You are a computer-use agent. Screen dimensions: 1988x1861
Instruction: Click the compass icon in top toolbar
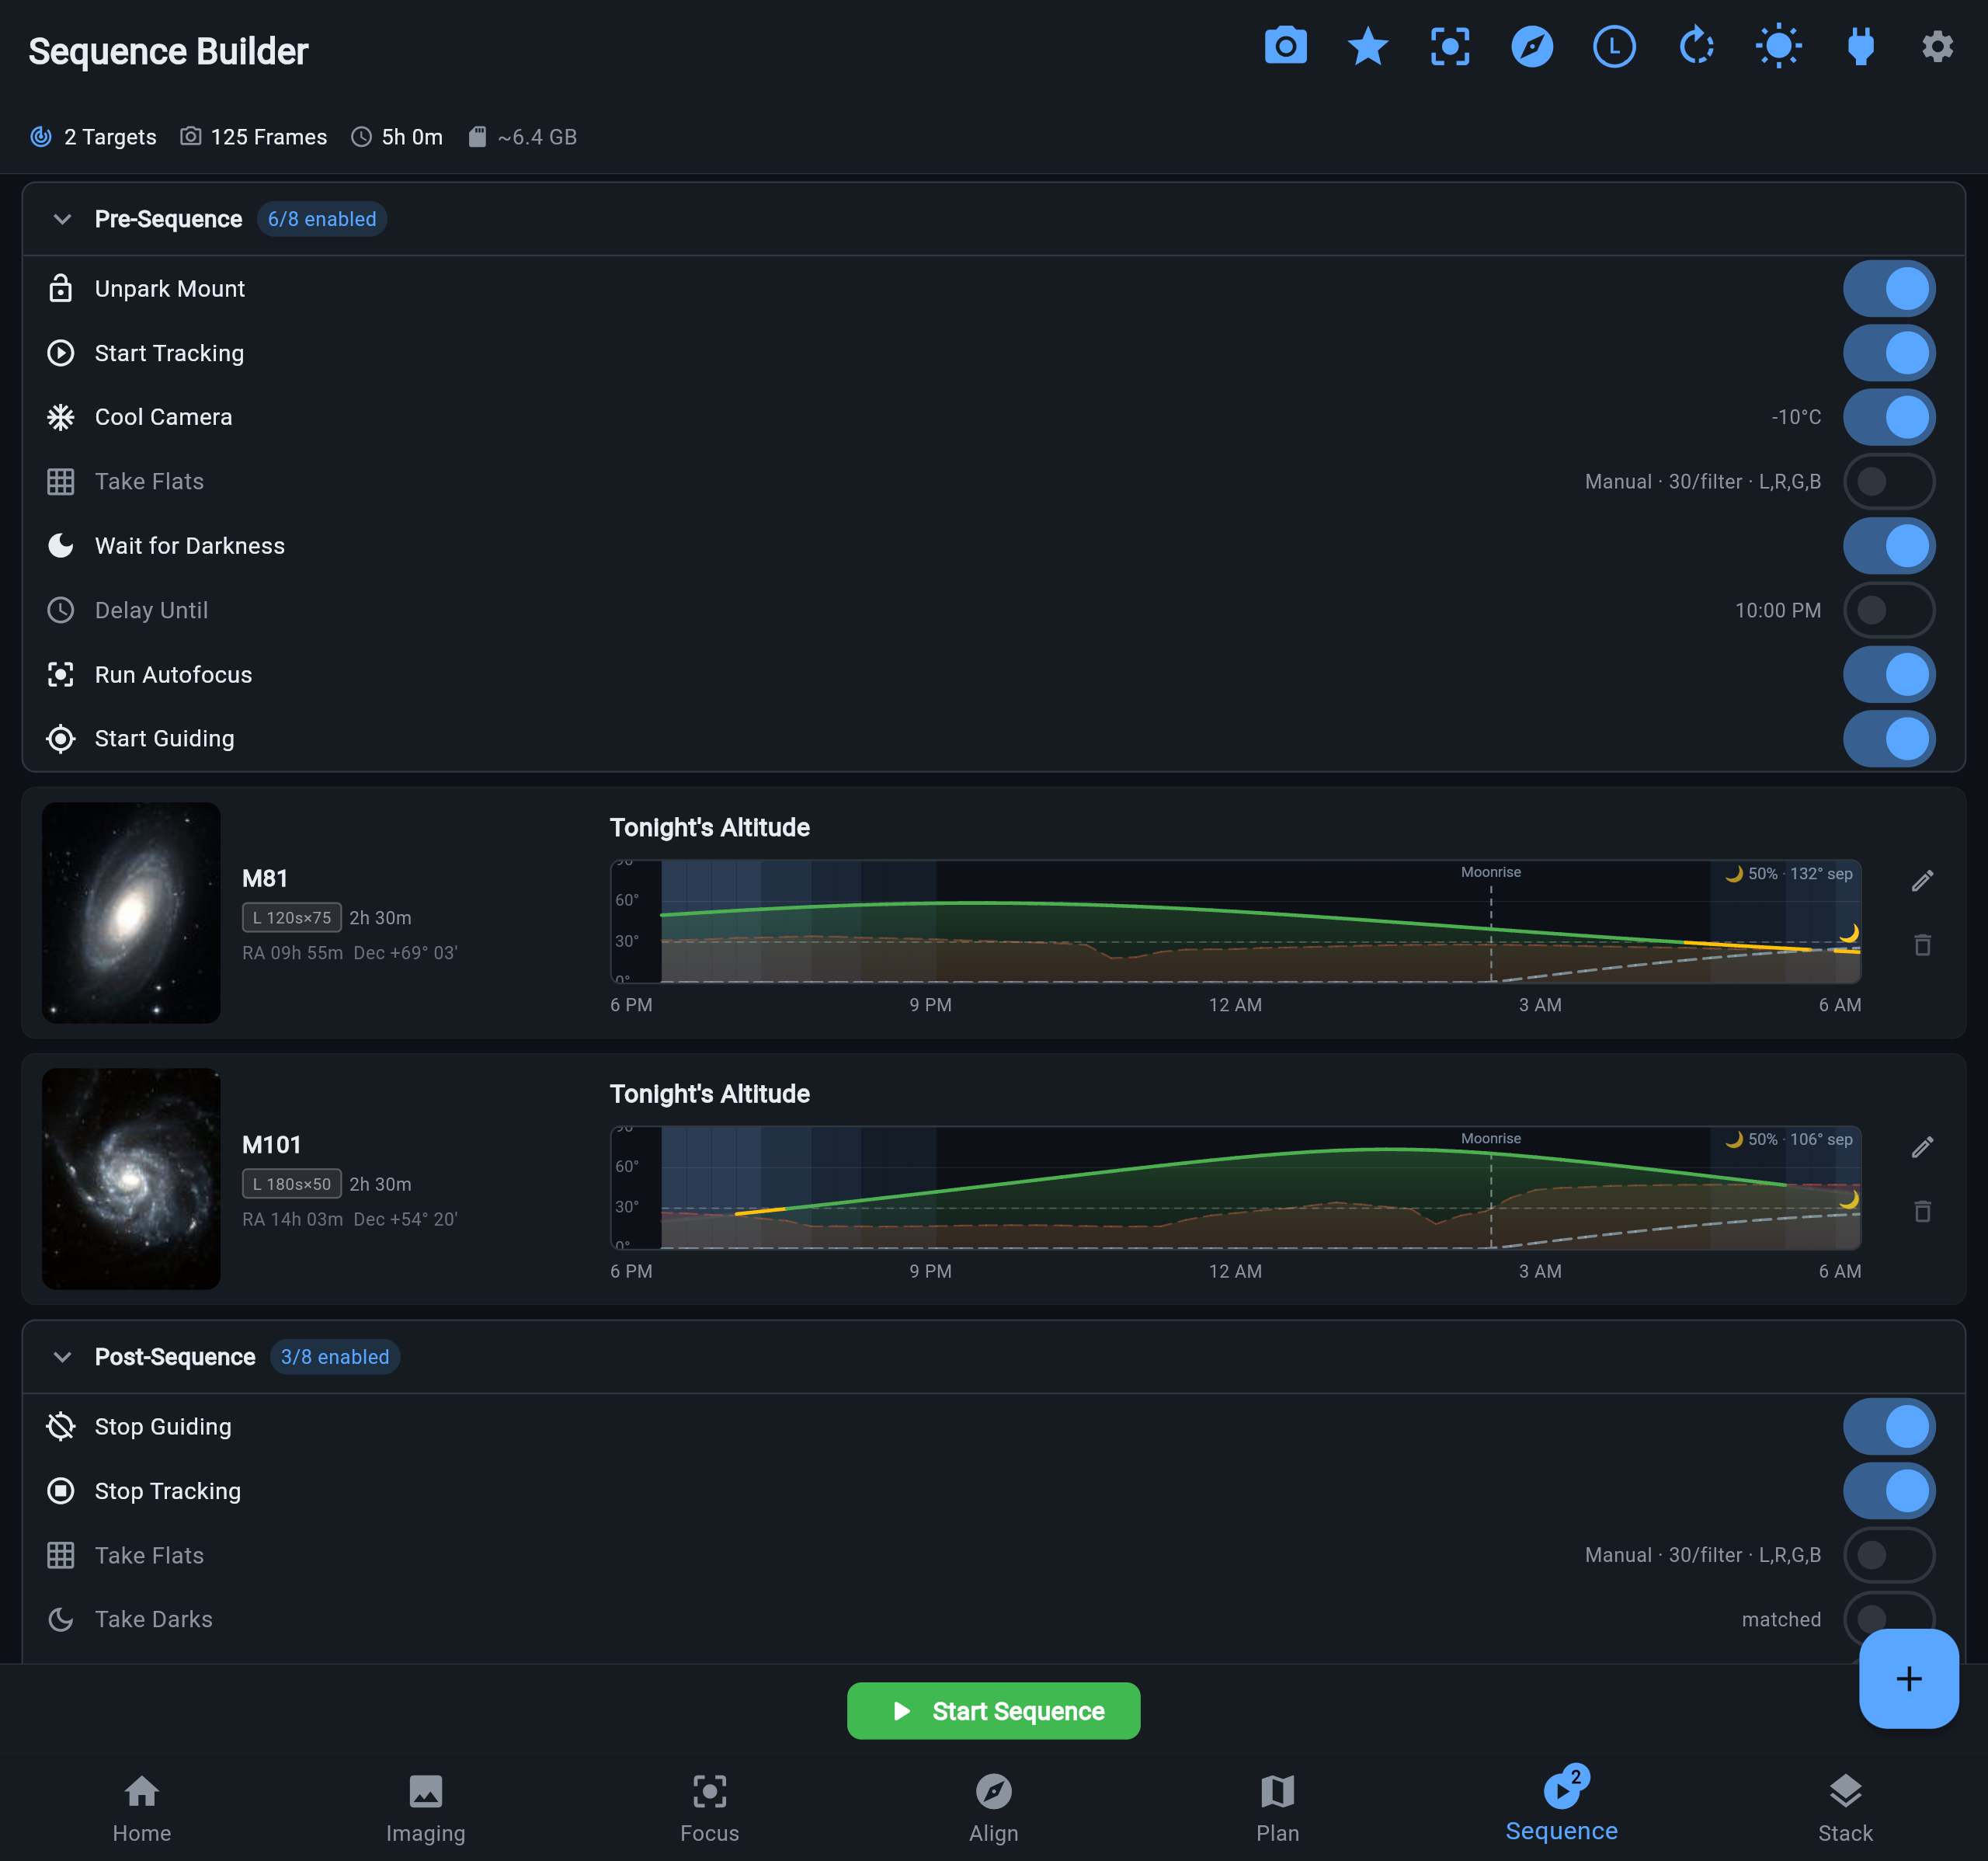click(1532, 47)
